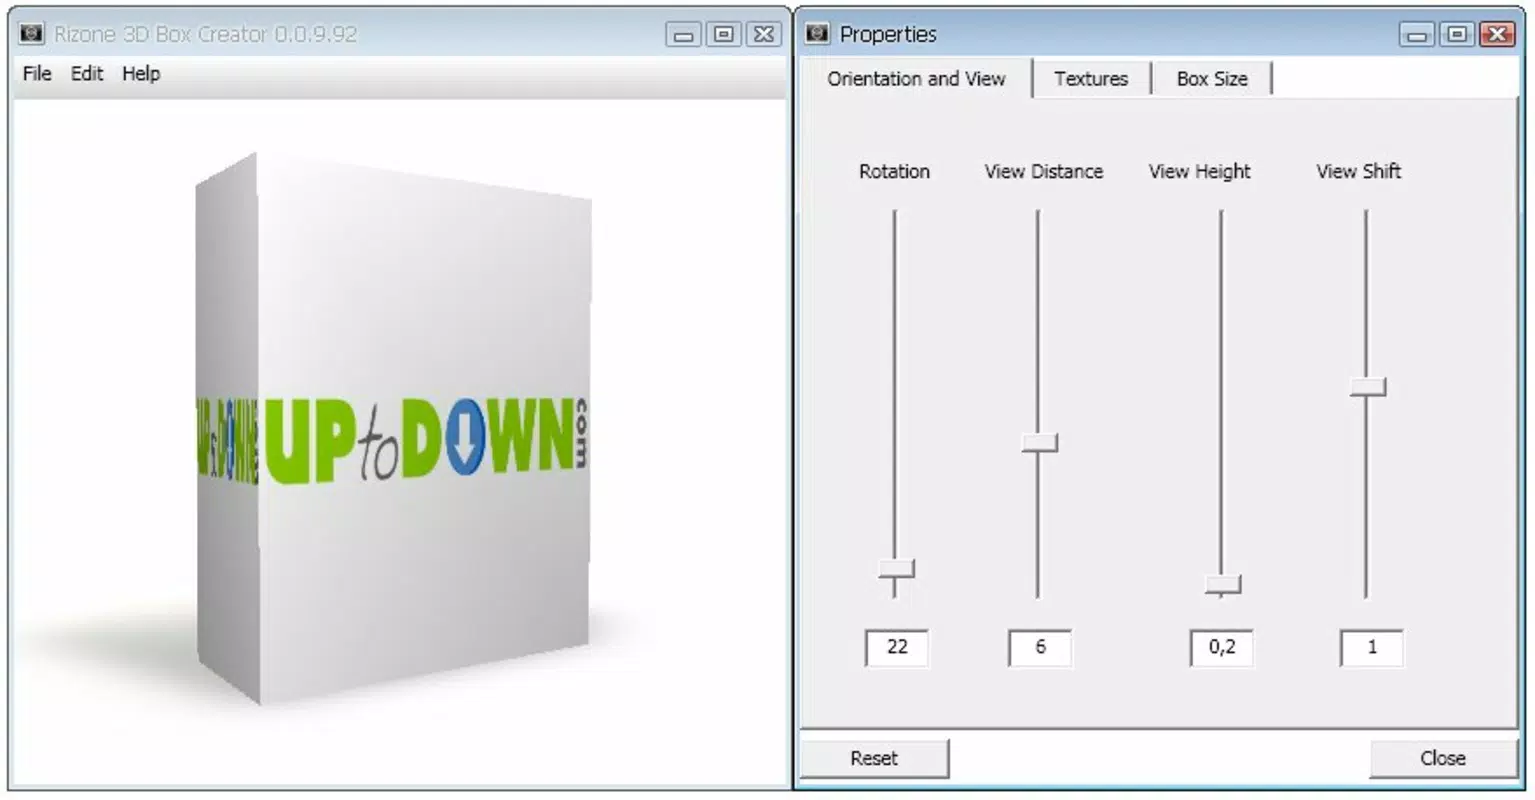Click the View Height slider handle

pos(1222,585)
